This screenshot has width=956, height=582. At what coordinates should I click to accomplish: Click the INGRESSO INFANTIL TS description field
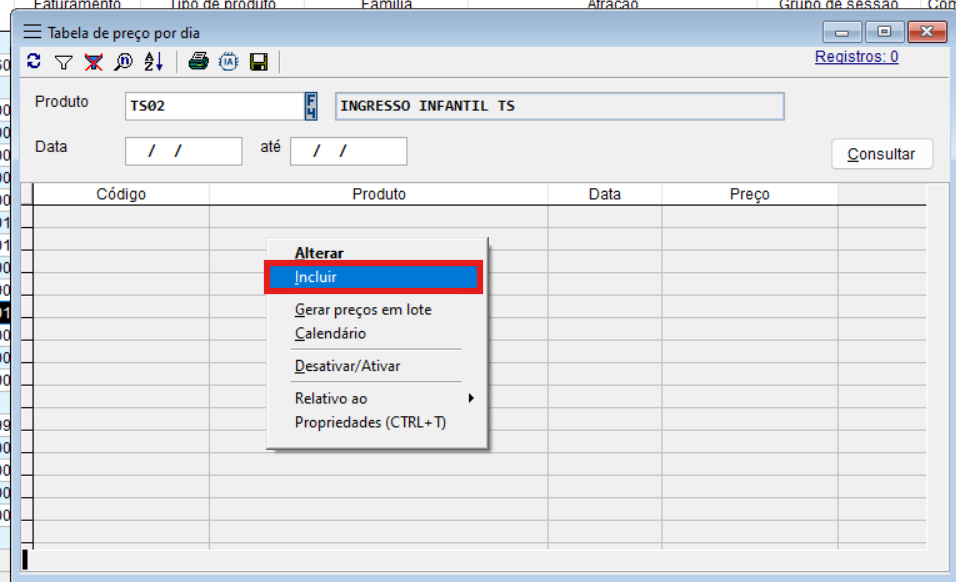click(560, 106)
